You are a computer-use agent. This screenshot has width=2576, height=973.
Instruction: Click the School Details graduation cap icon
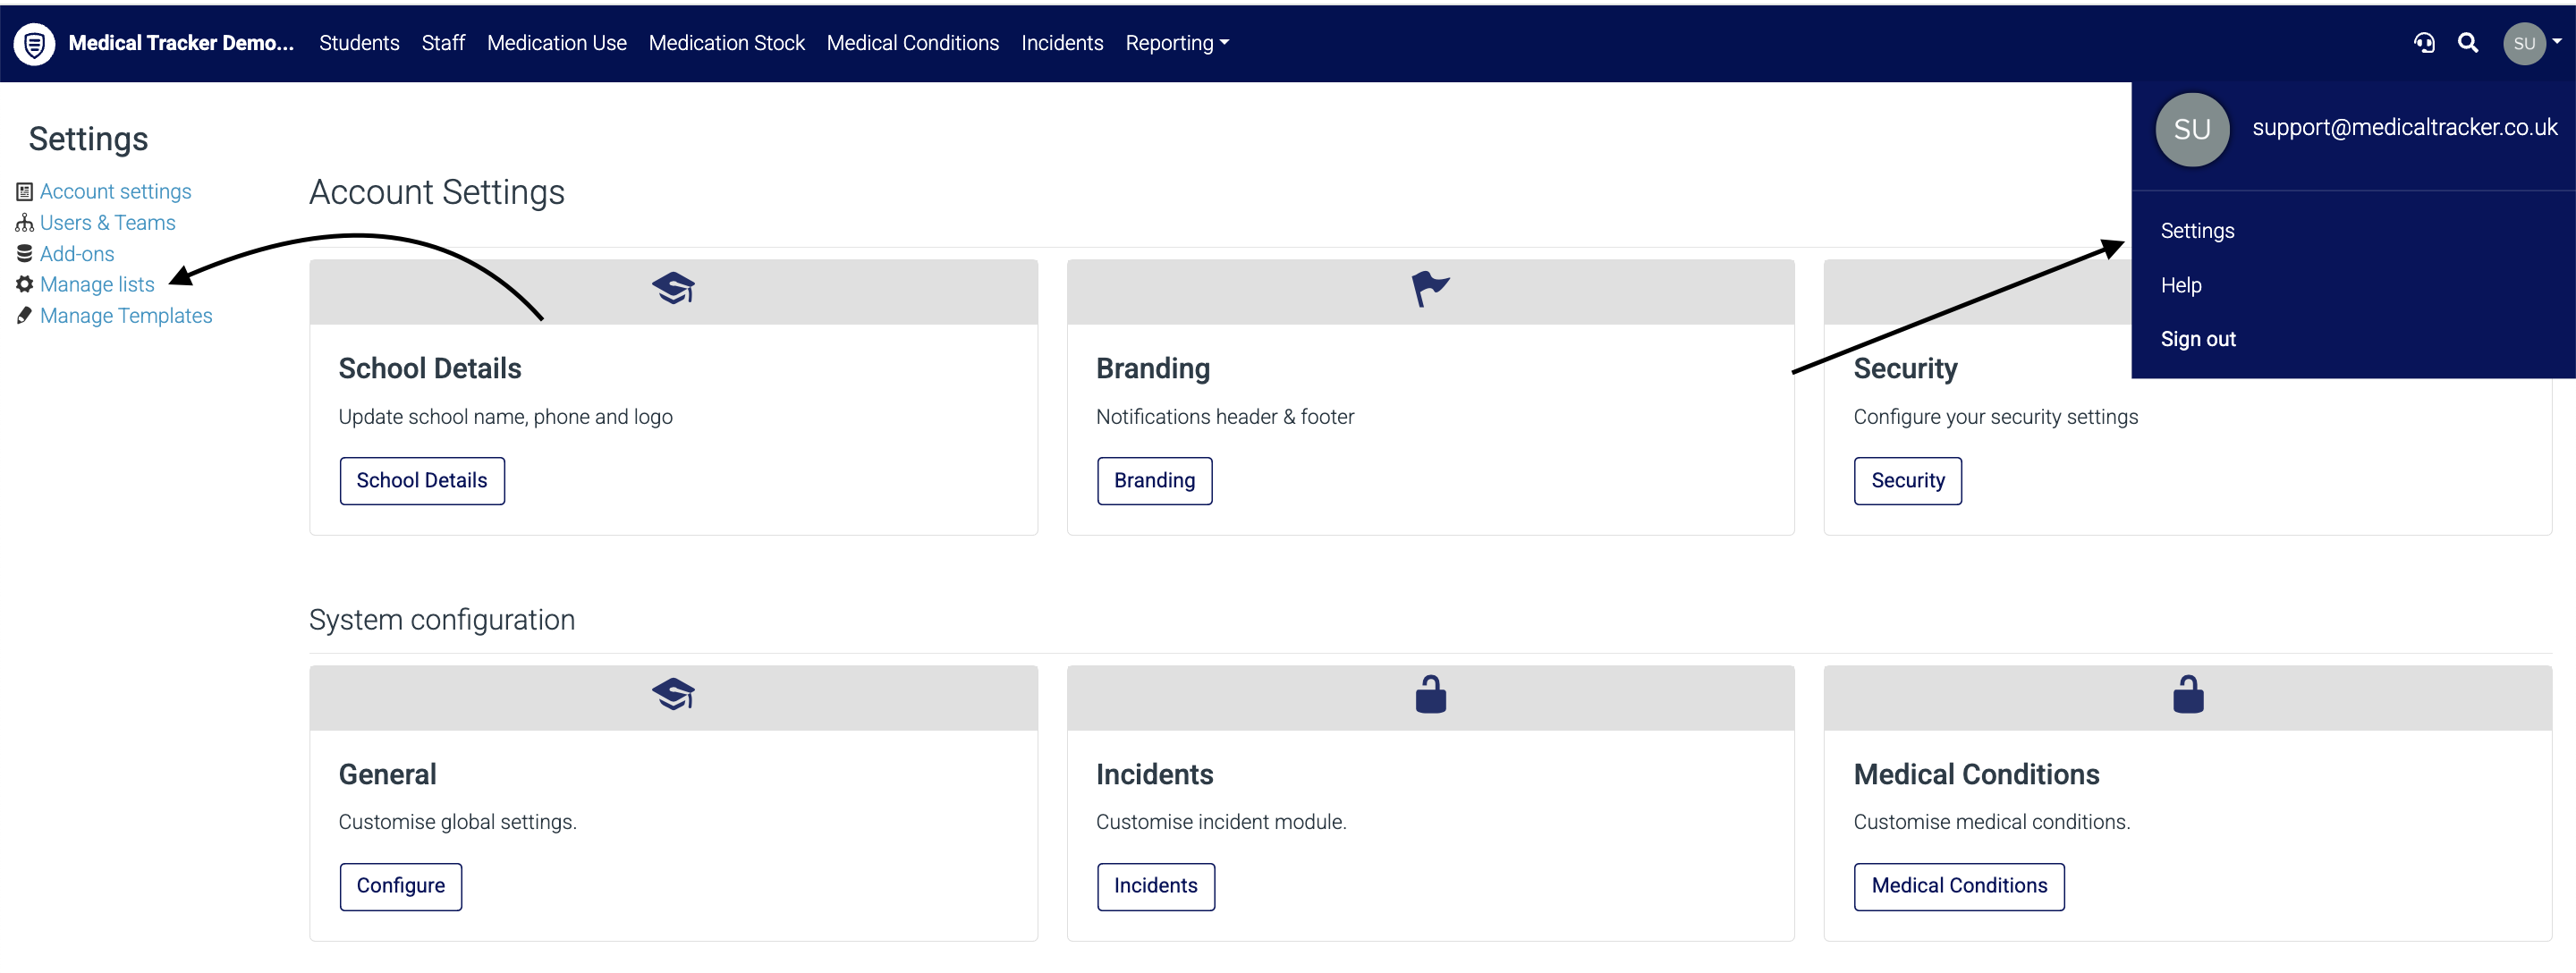673,289
